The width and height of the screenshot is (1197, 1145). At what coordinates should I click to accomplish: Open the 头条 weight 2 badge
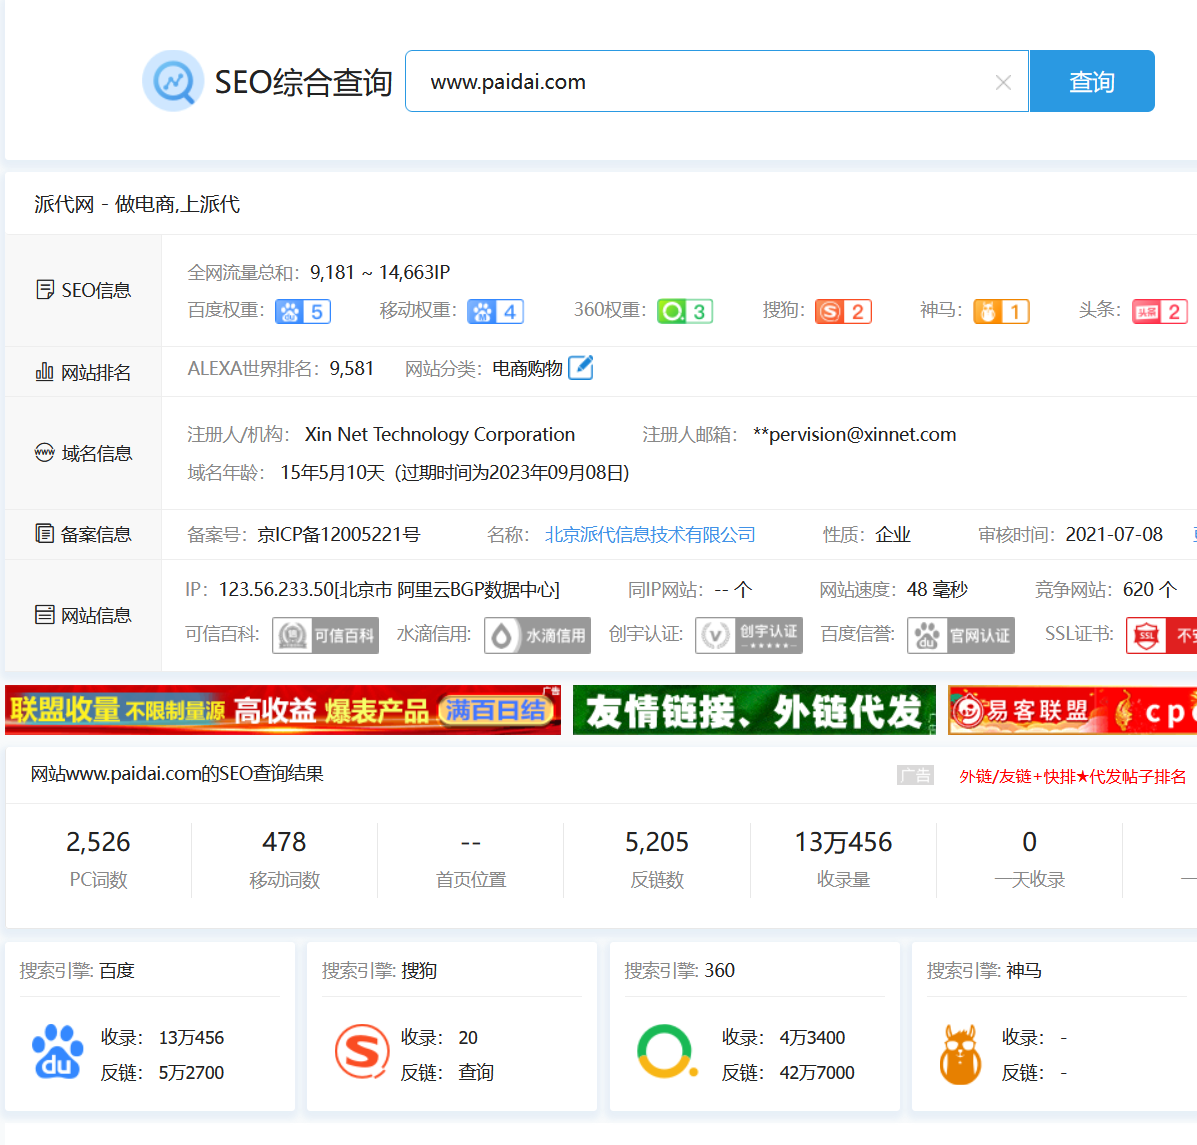pyautogui.click(x=1160, y=311)
